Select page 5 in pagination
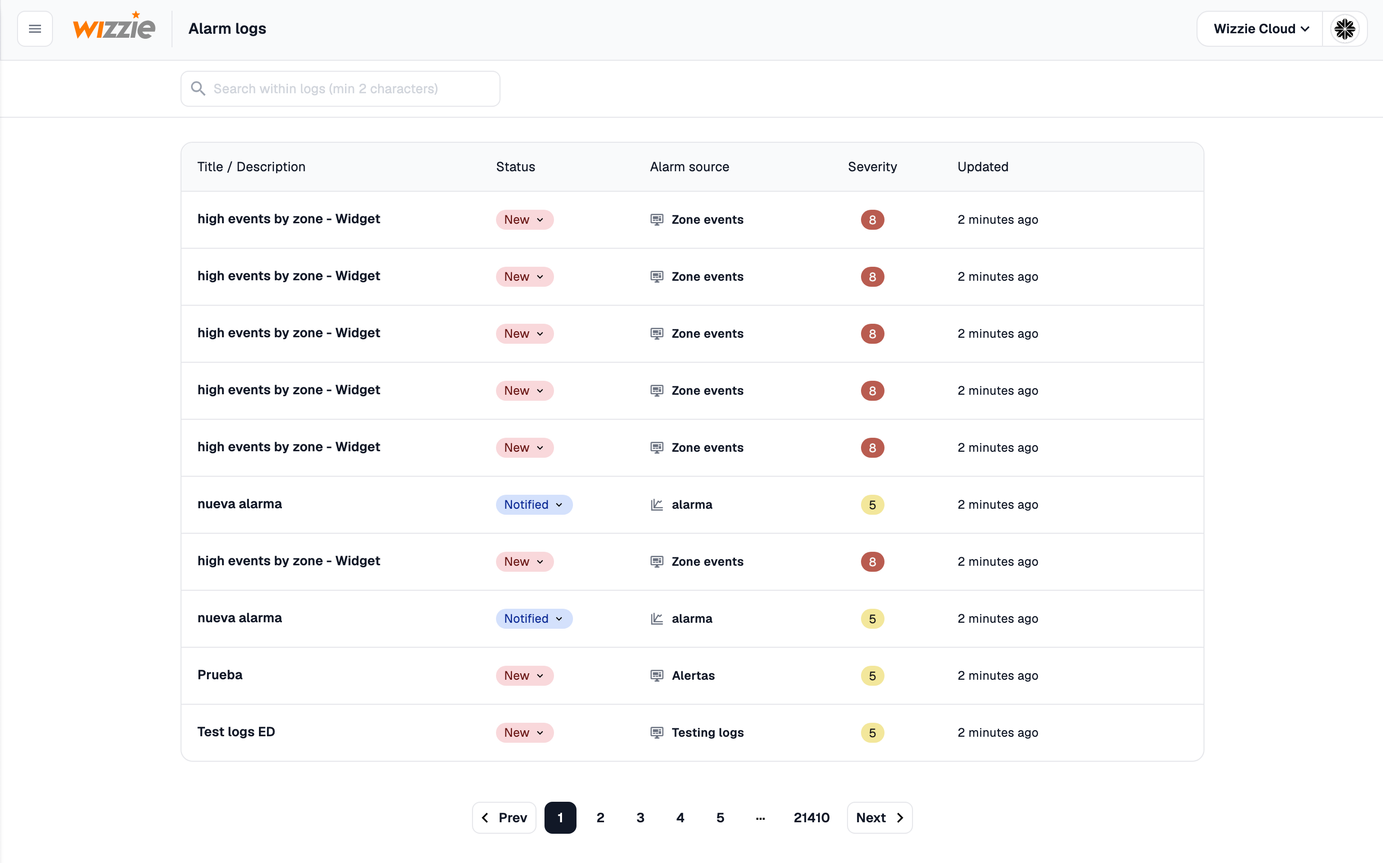The image size is (1383, 863). pos(720,818)
